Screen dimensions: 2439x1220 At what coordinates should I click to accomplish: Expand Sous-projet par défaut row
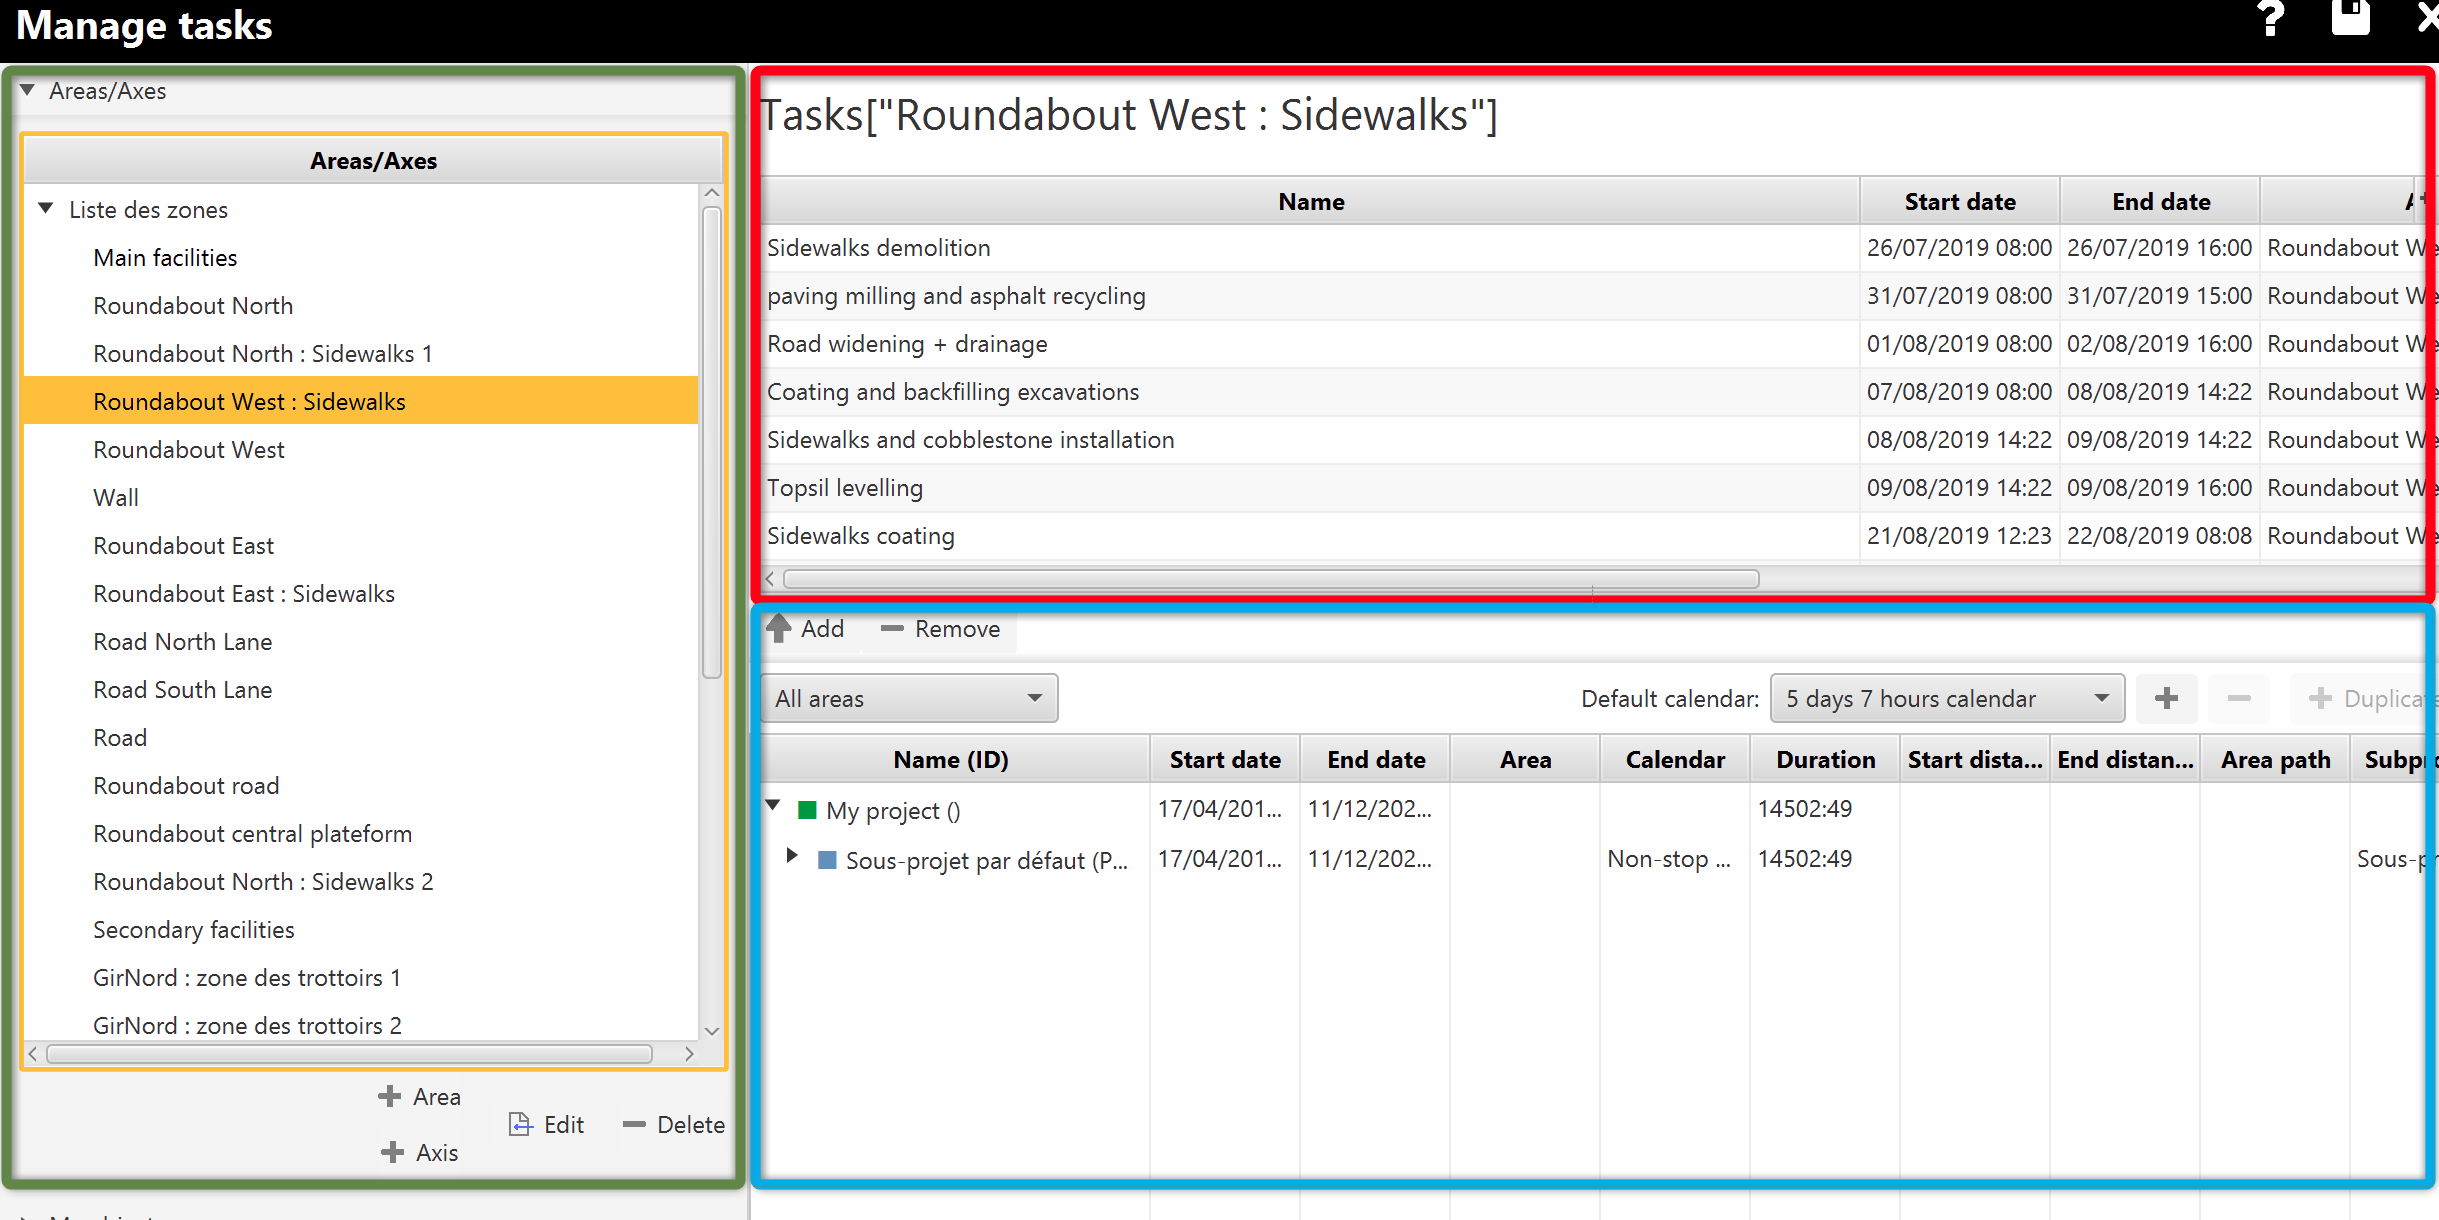pyautogui.click(x=792, y=855)
